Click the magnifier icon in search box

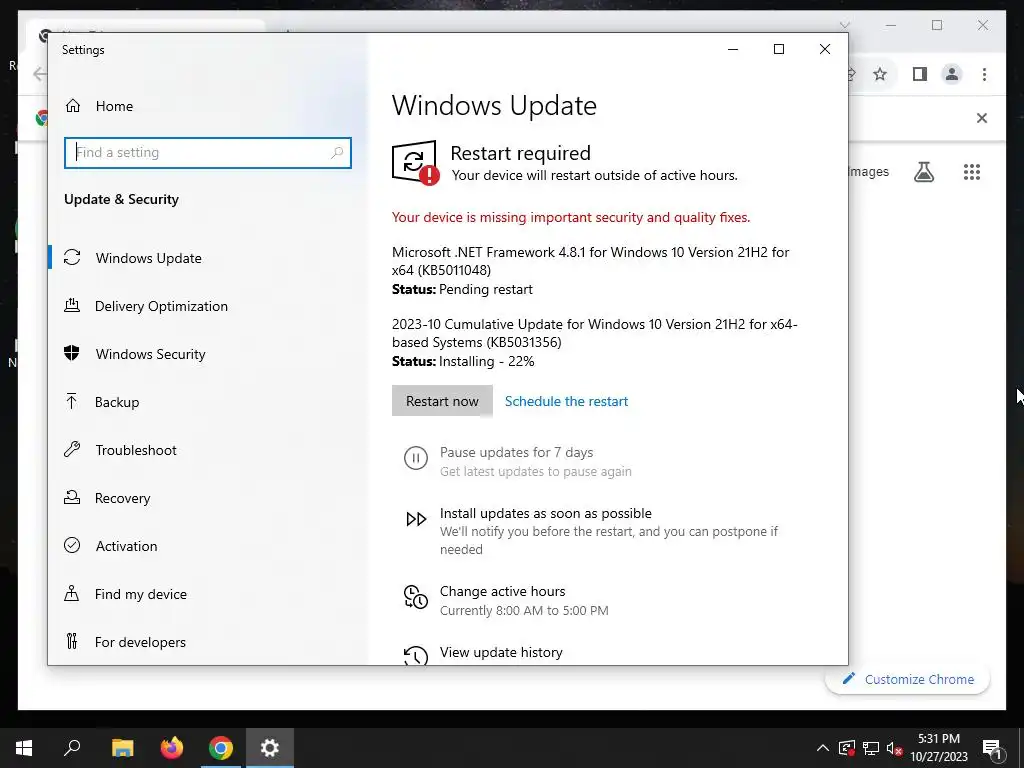pyautogui.click(x=337, y=153)
